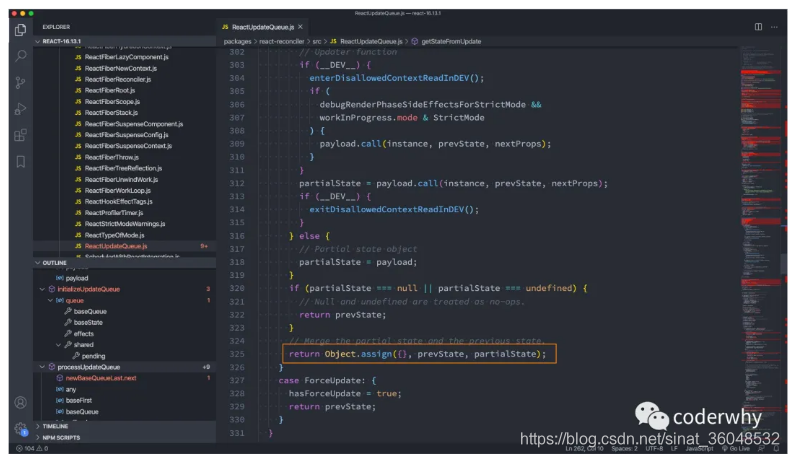
Task: Select the ReactUpdateQueue.js editor tab
Action: pos(263,27)
